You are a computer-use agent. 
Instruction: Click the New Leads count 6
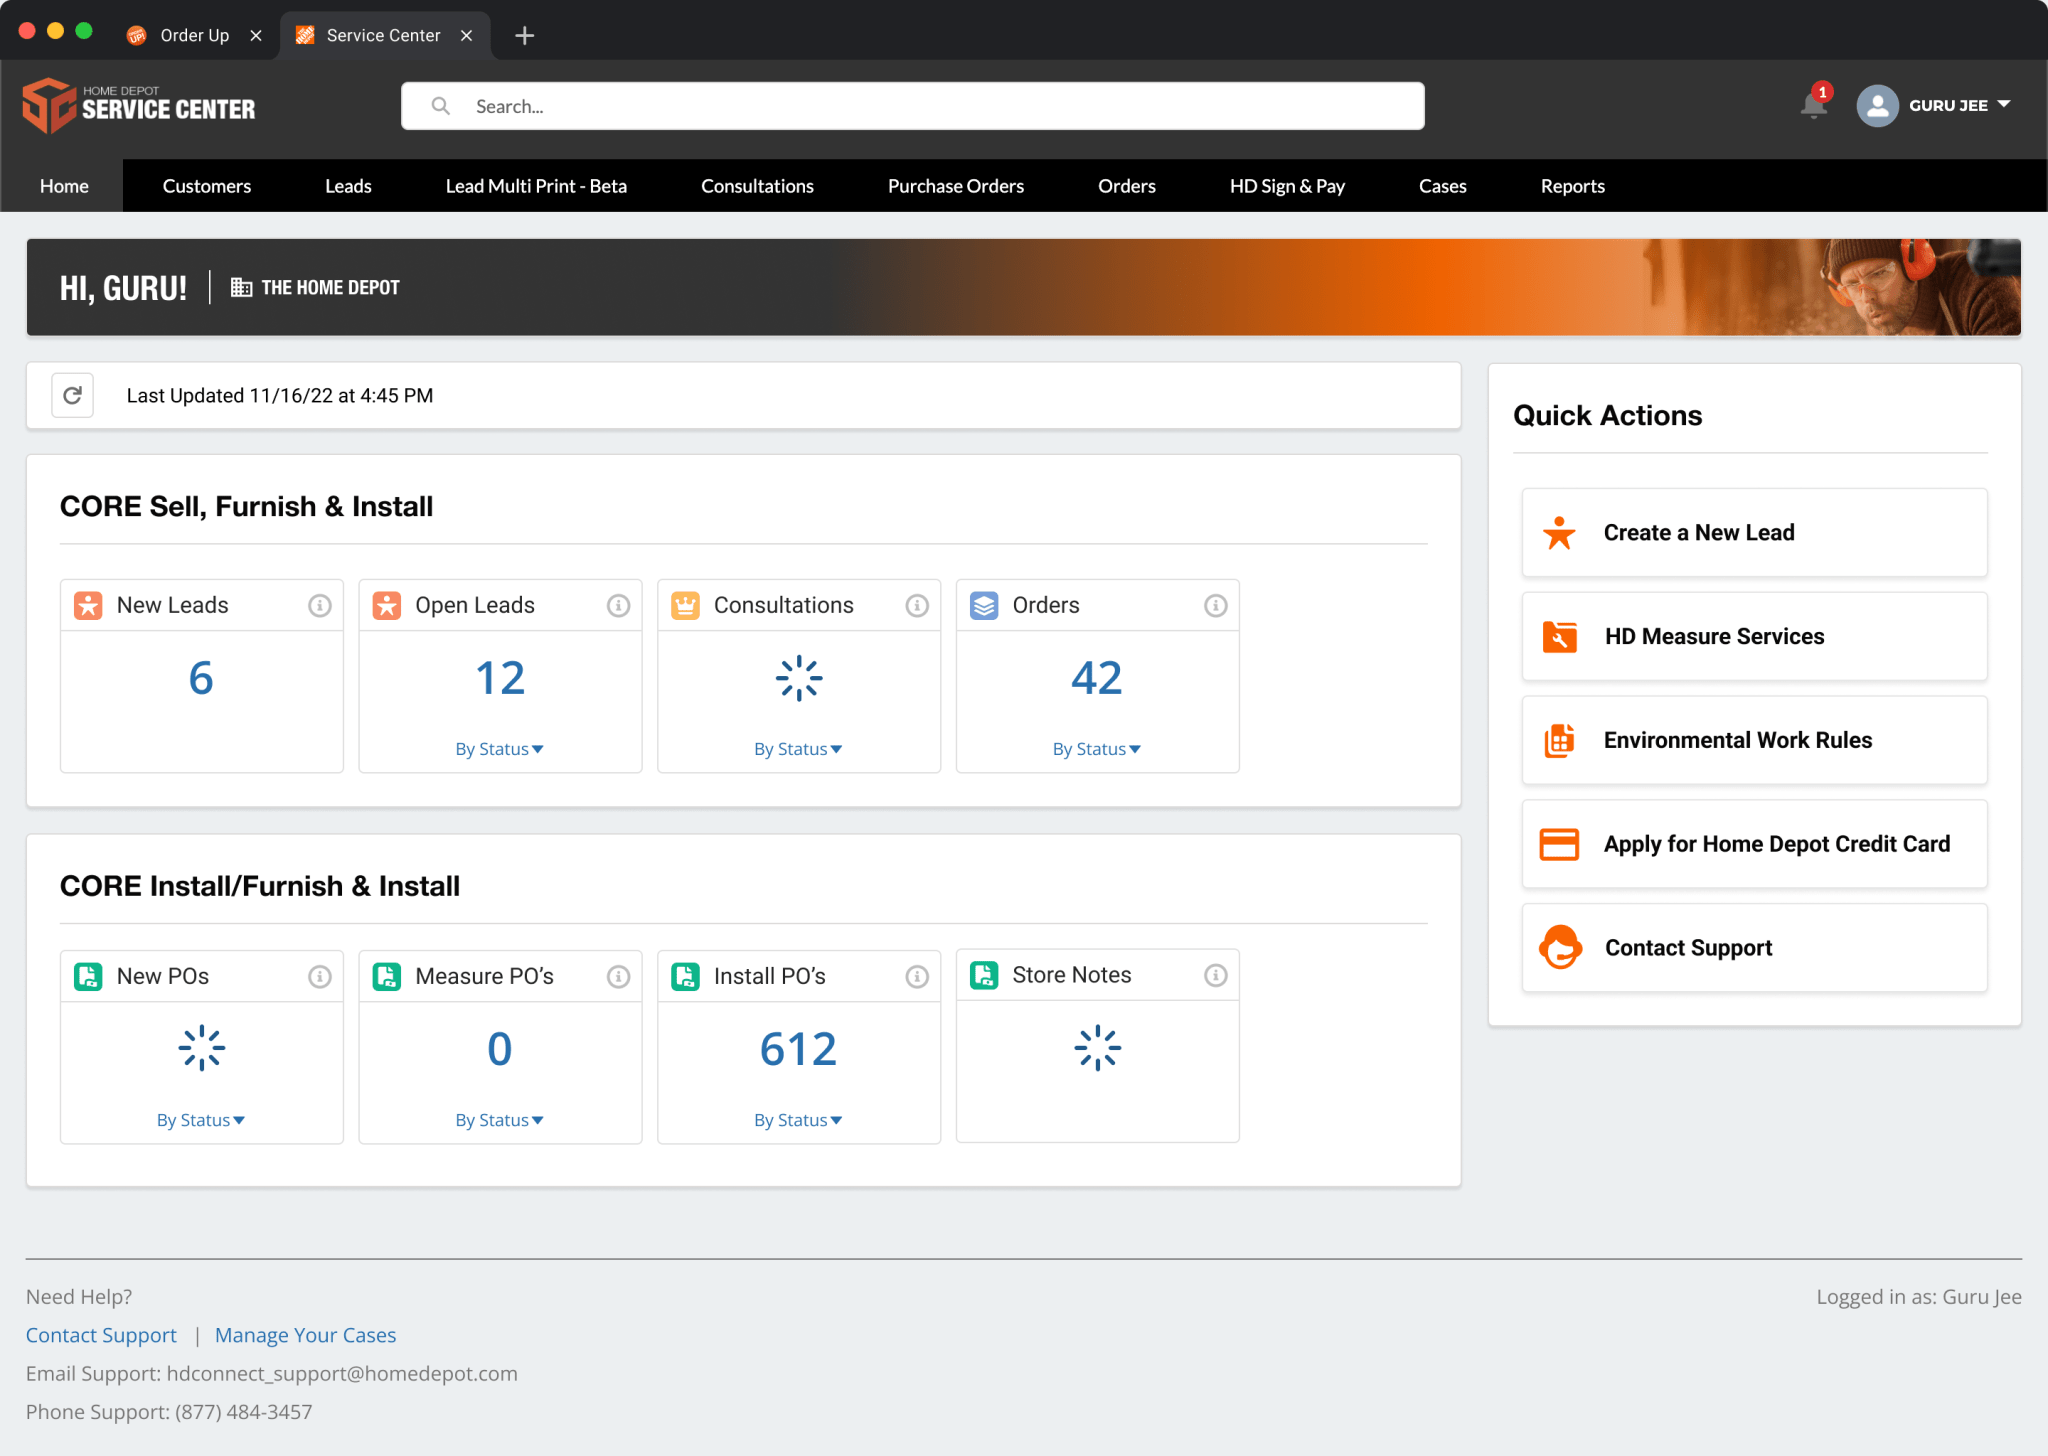click(x=201, y=678)
